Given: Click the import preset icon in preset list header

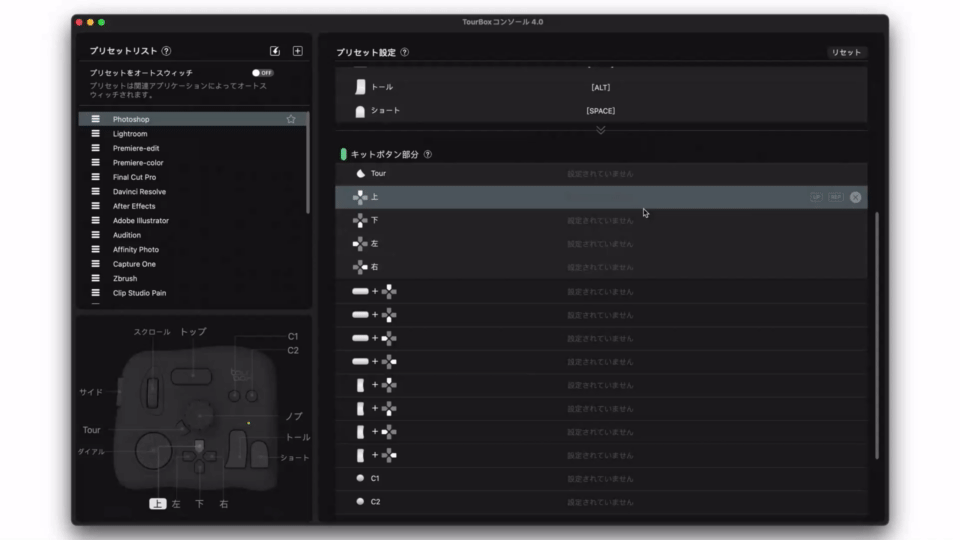Looking at the screenshot, I should coord(275,51).
